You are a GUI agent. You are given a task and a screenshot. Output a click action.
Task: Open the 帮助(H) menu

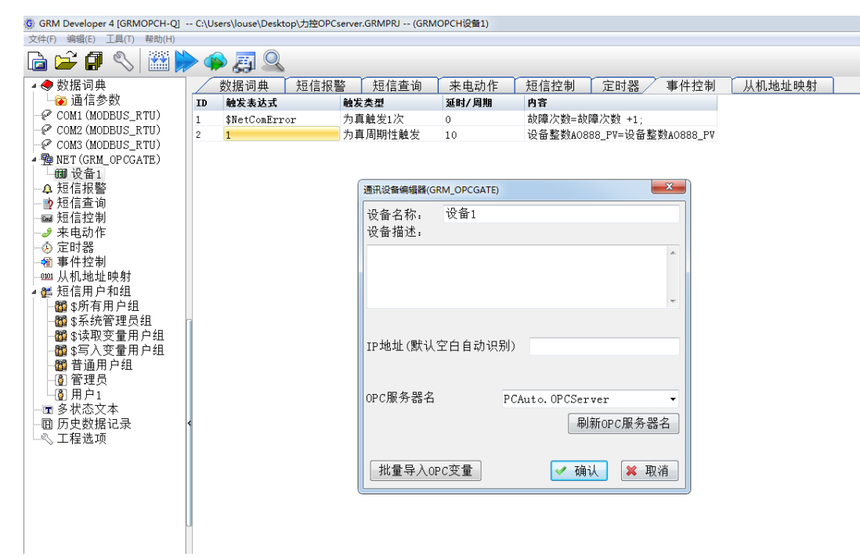click(x=160, y=39)
